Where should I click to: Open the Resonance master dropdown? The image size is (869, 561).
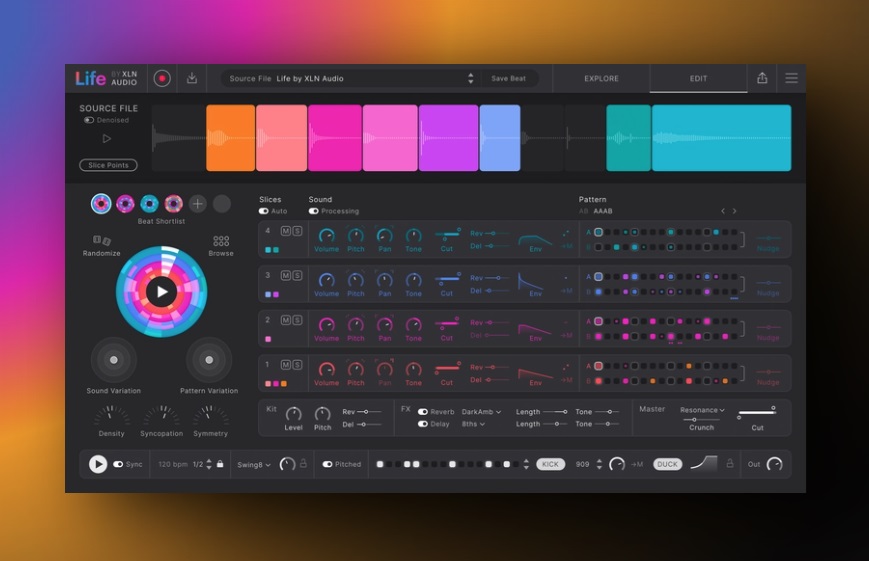pos(702,410)
